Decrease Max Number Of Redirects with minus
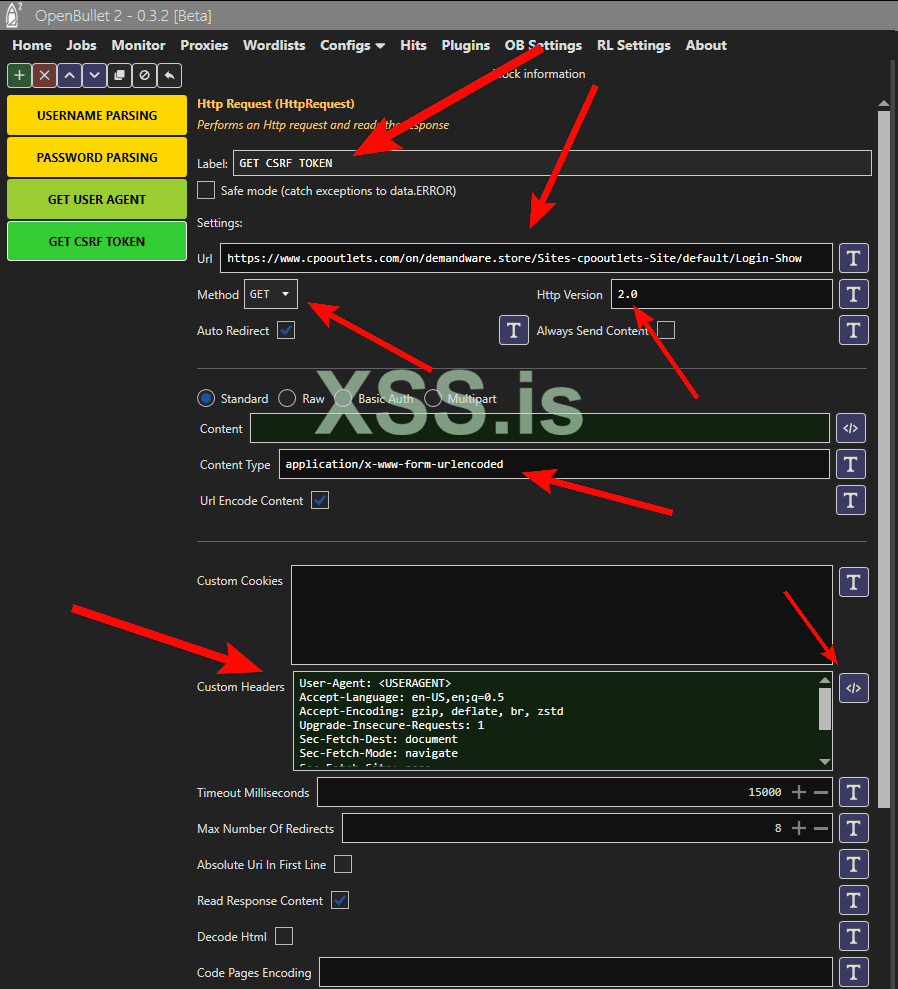898x989 pixels. pyautogui.click(x=820, y=828)
